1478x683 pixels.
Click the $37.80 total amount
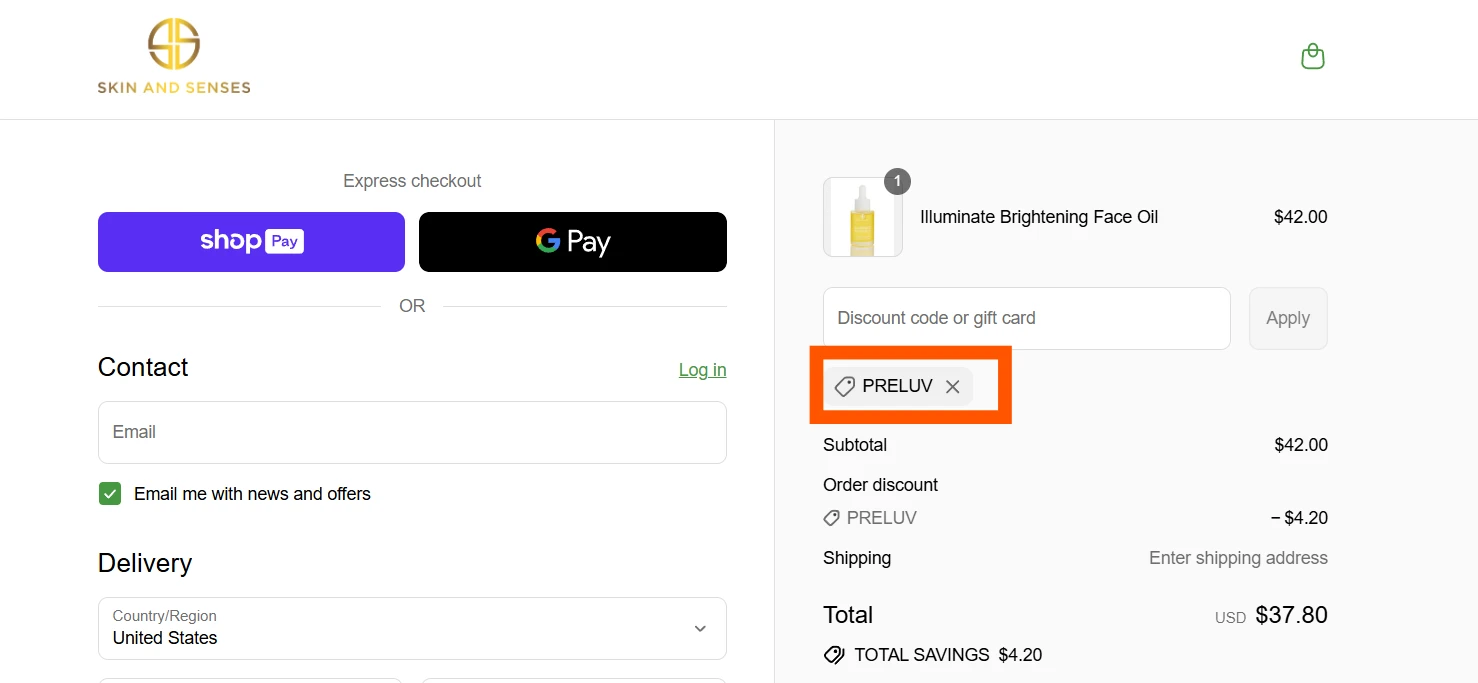[1291, 615]
